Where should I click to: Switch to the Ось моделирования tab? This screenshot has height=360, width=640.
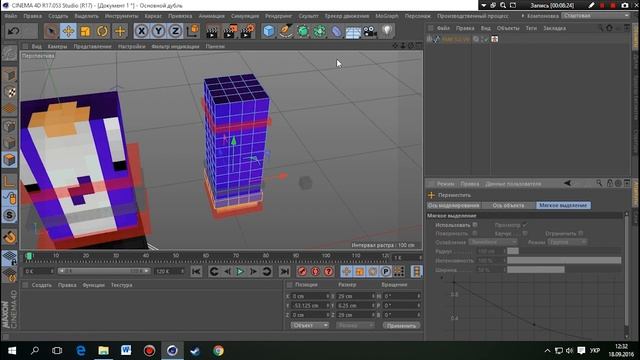[x=453, y=205]
